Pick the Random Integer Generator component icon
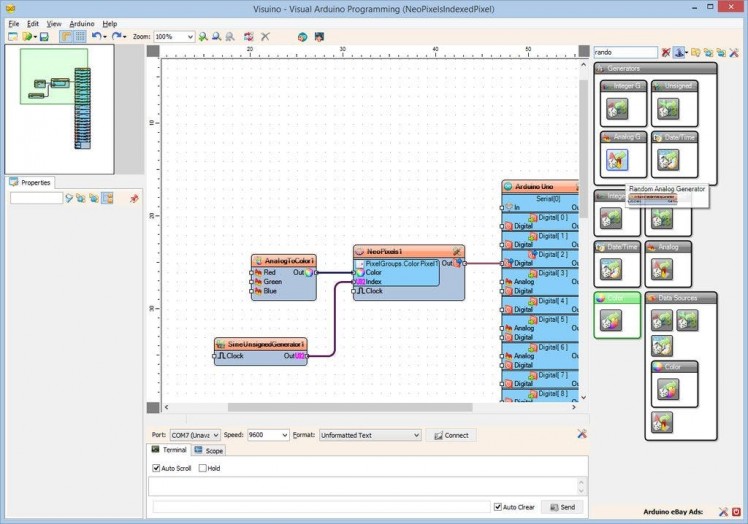 point(617,108)
